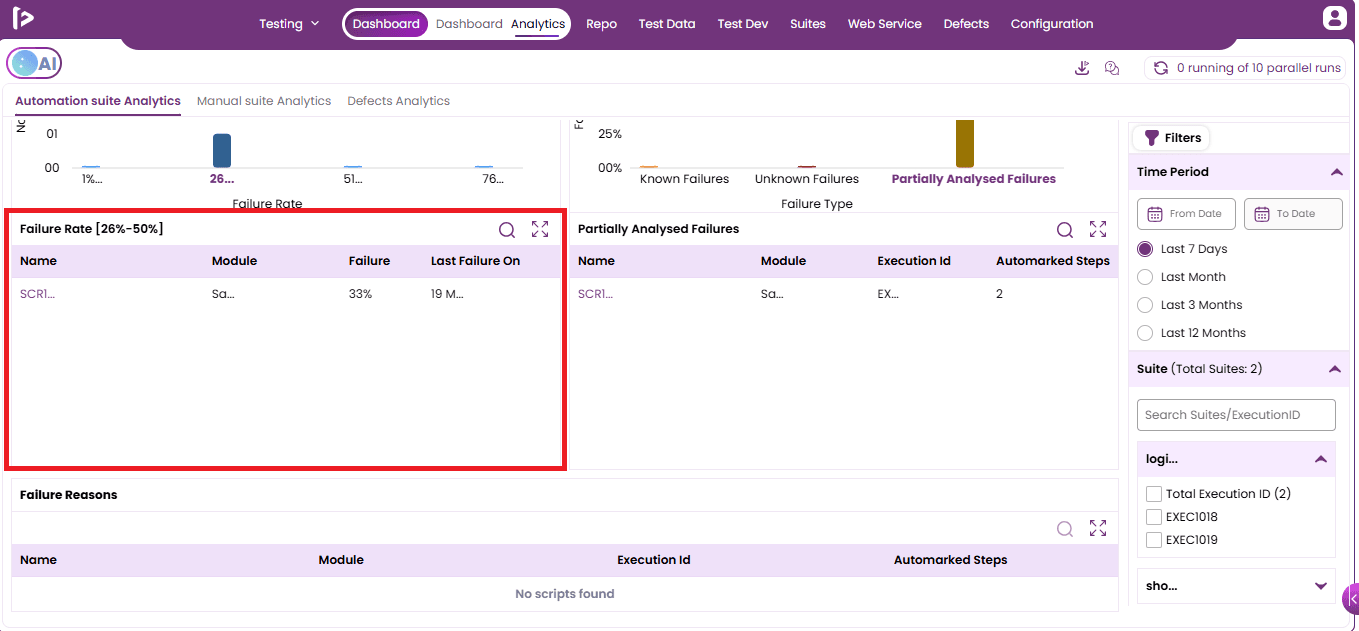Expand the sho... suite group
This screenshot has height=631, width=1359.
tap(1321, 586)
